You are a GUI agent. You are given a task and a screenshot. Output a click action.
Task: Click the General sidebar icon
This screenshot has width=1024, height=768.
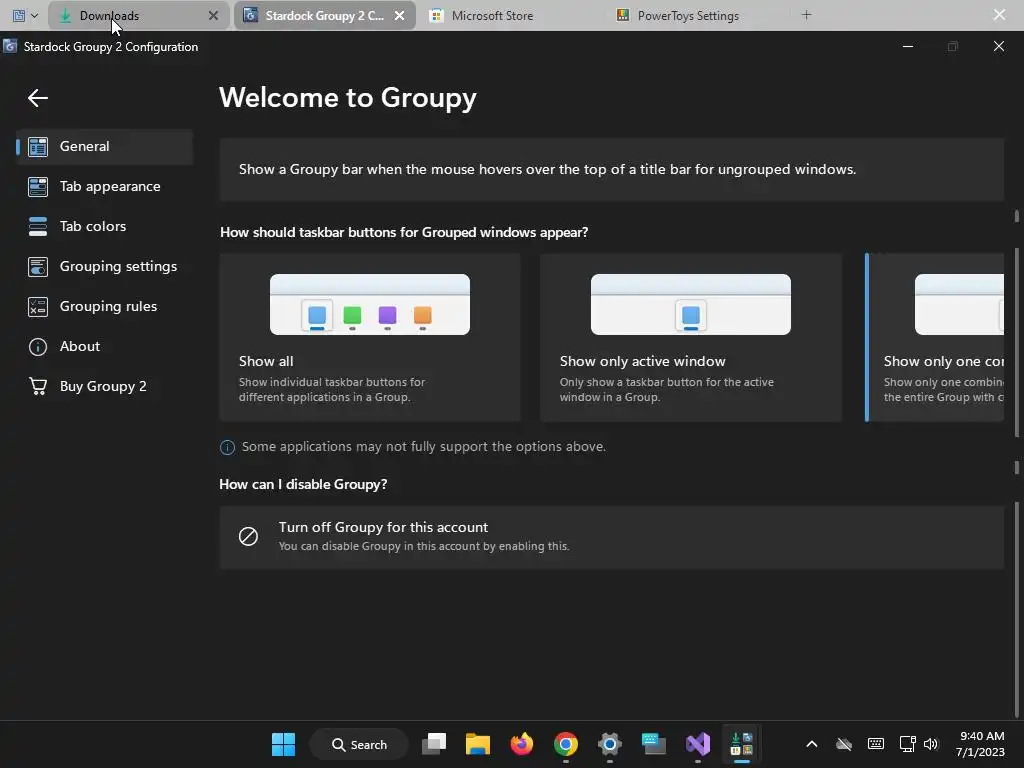pos(38,147)
